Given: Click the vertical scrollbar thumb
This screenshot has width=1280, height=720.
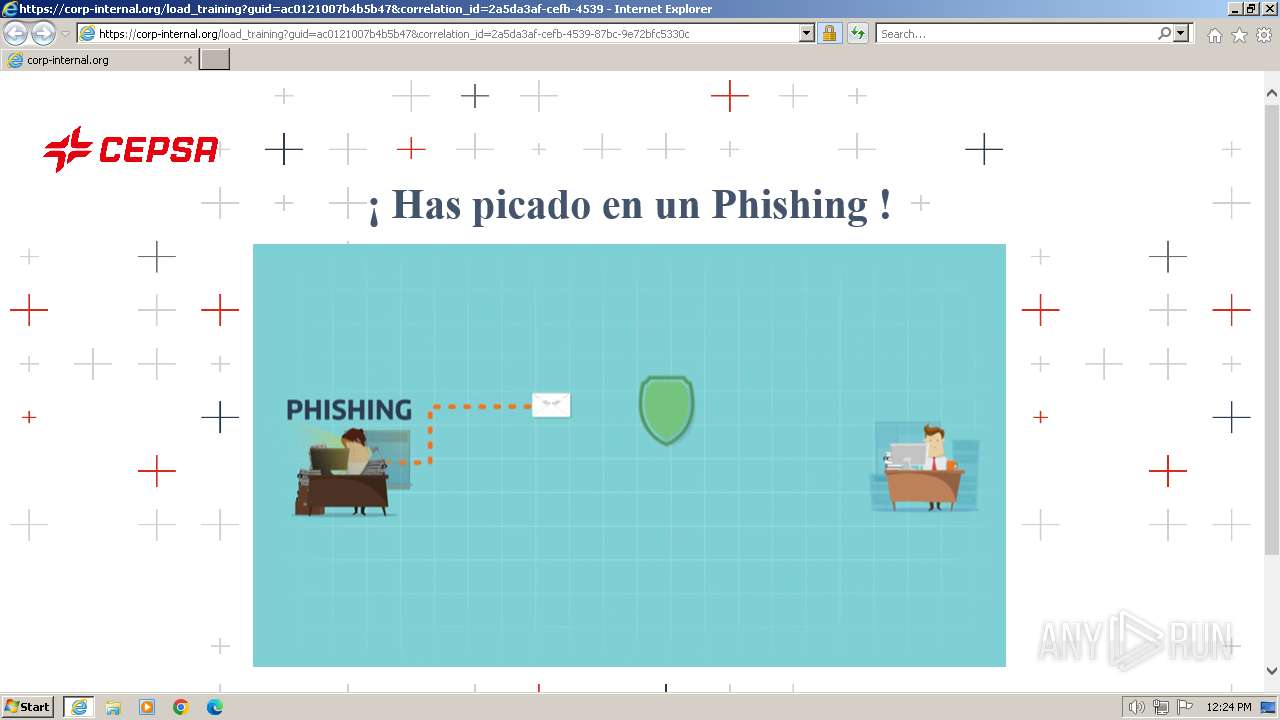Looking at the screenshot, I should 1272,330.
